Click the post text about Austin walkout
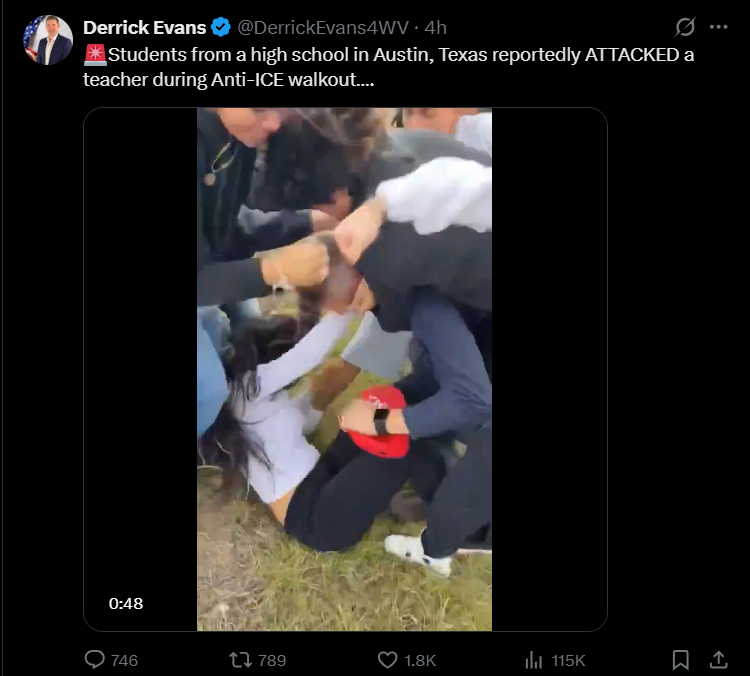 coord(388,67)
